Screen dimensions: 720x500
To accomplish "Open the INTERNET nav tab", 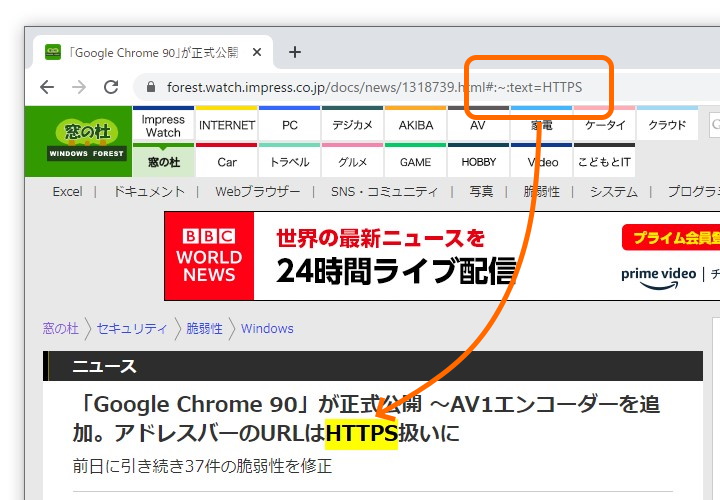I will 227,125.
